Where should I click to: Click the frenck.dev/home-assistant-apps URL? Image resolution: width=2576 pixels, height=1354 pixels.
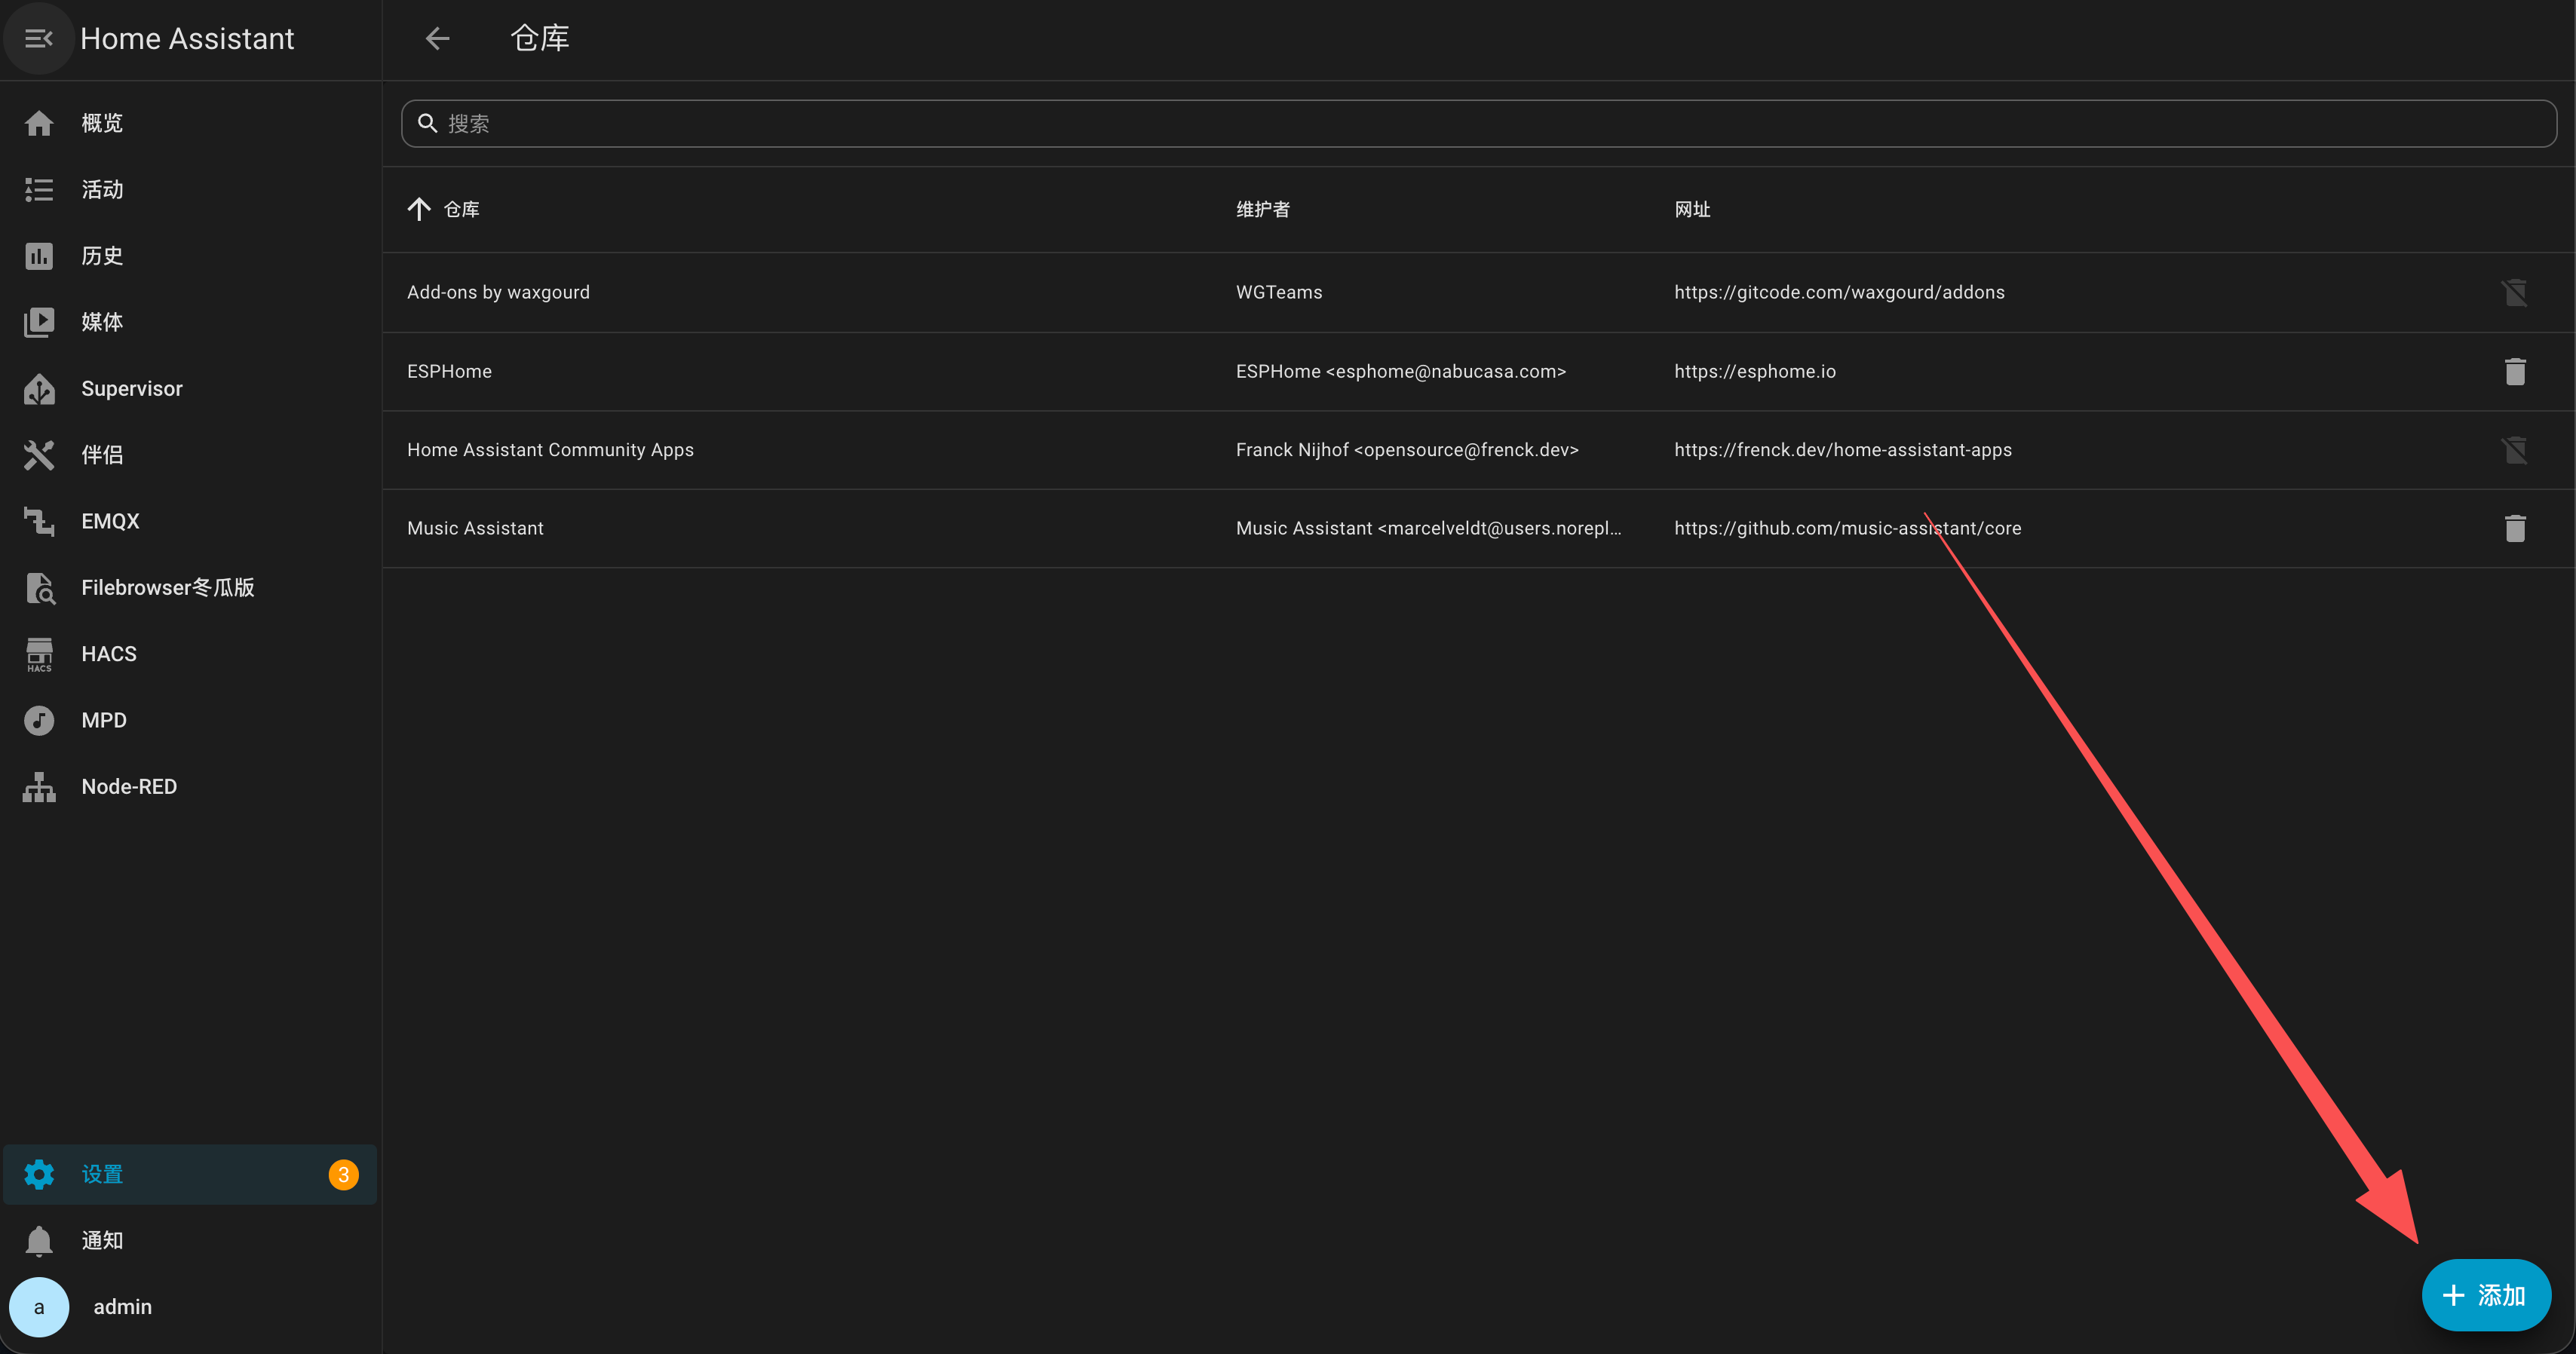pyautogui.click(x=1843, y=450)
